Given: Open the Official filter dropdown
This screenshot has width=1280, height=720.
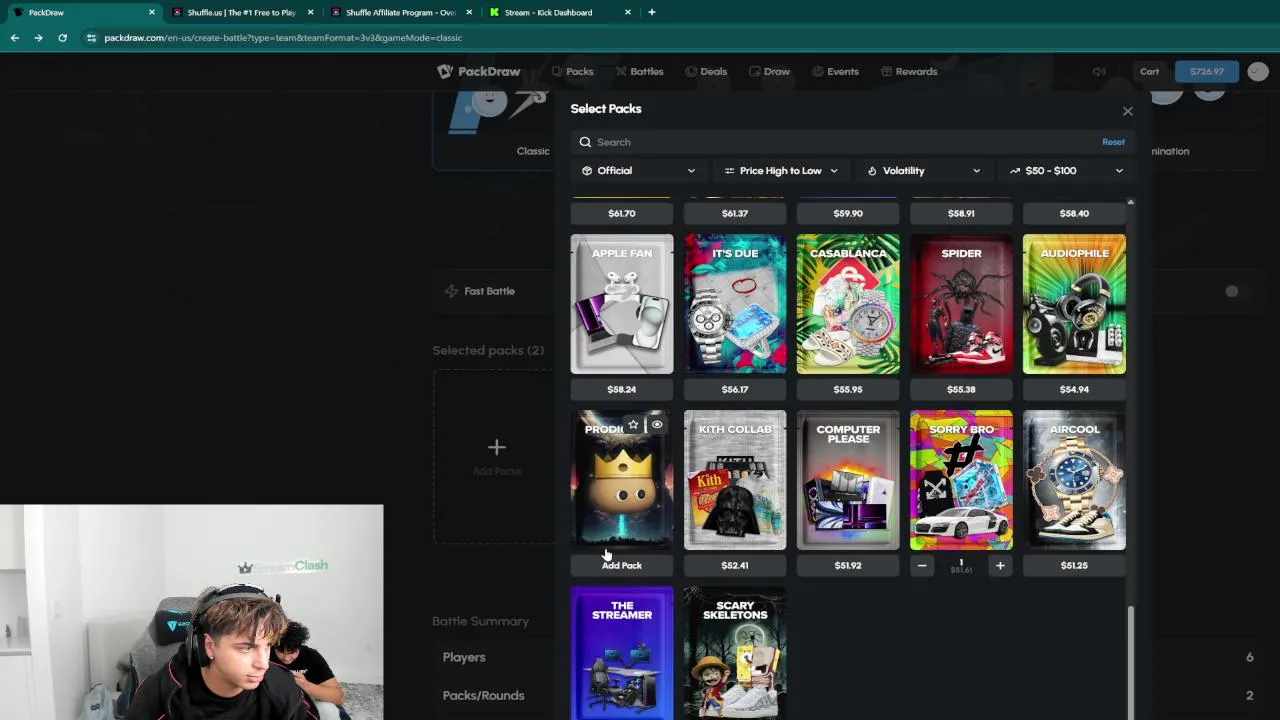Looking at the screenshot, I should (638, 171).
